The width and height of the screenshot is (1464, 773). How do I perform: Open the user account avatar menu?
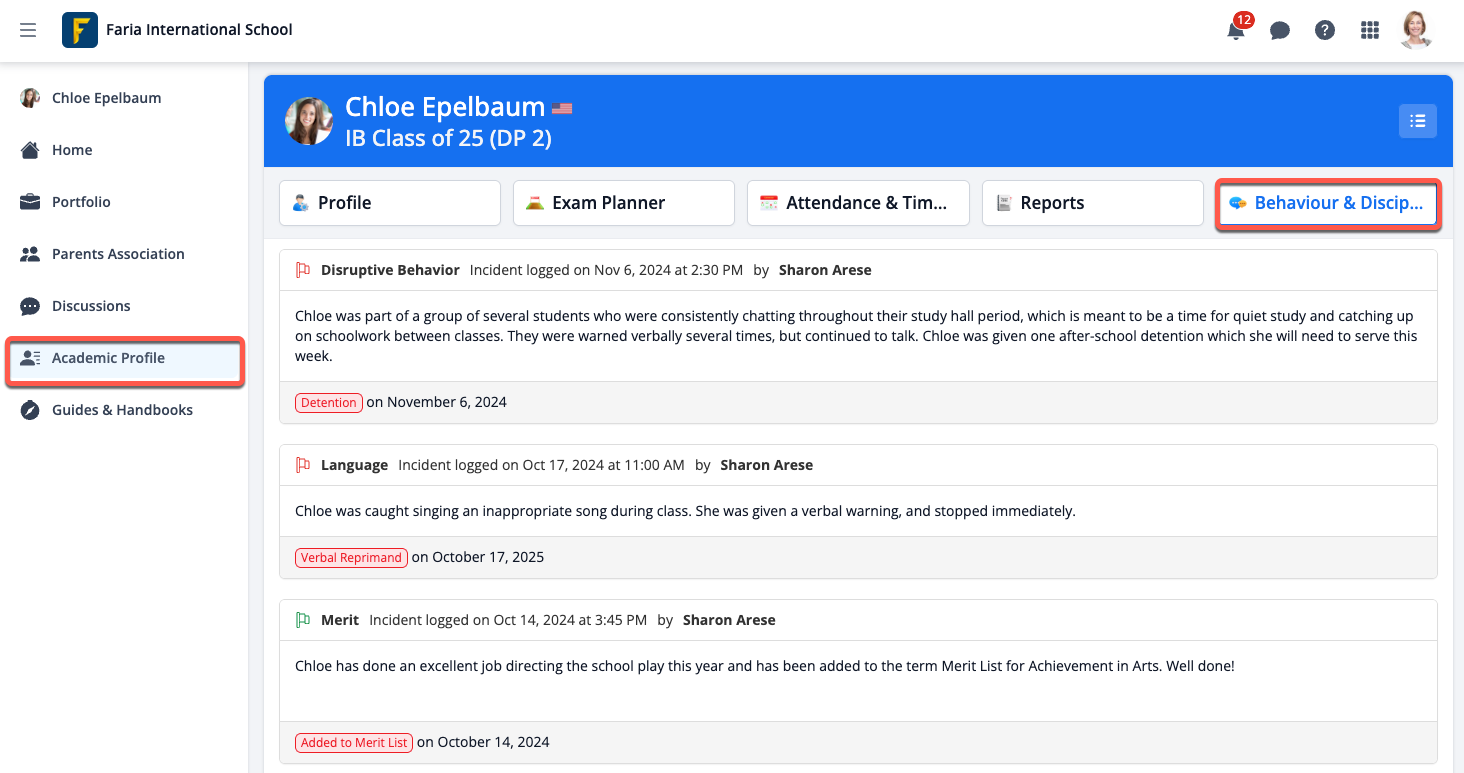click(1416, 30)
